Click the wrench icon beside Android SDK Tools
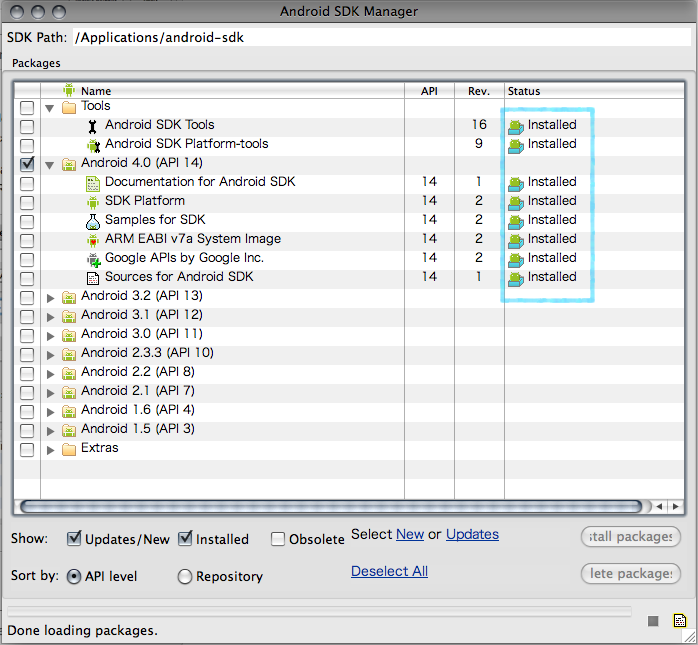 coord(92,127)
